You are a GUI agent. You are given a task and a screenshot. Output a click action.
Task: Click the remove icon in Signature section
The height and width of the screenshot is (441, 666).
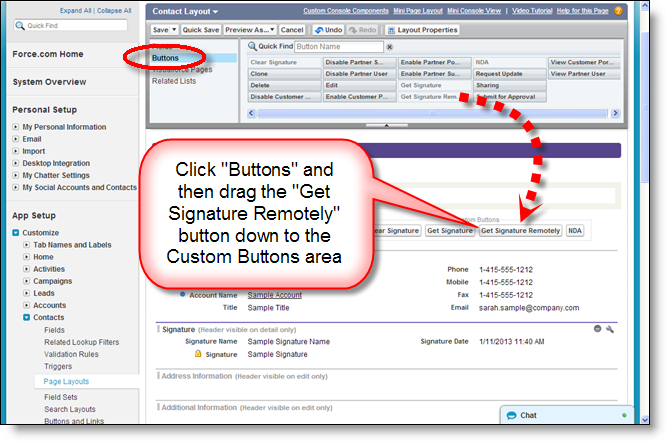coord(597,328)
